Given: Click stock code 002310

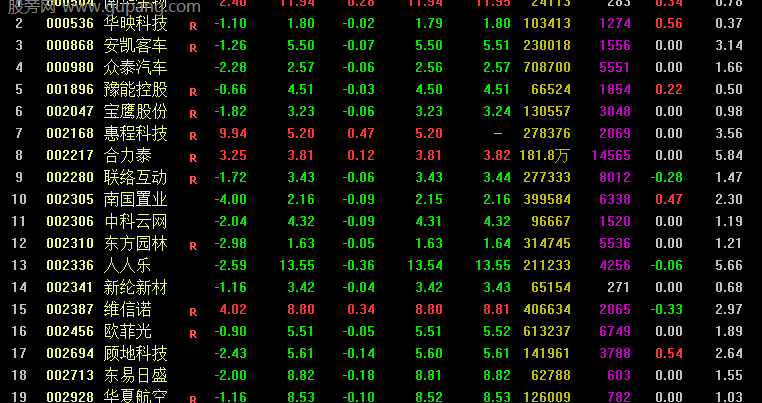Looking at the screenshot, I should pos(70,243).
